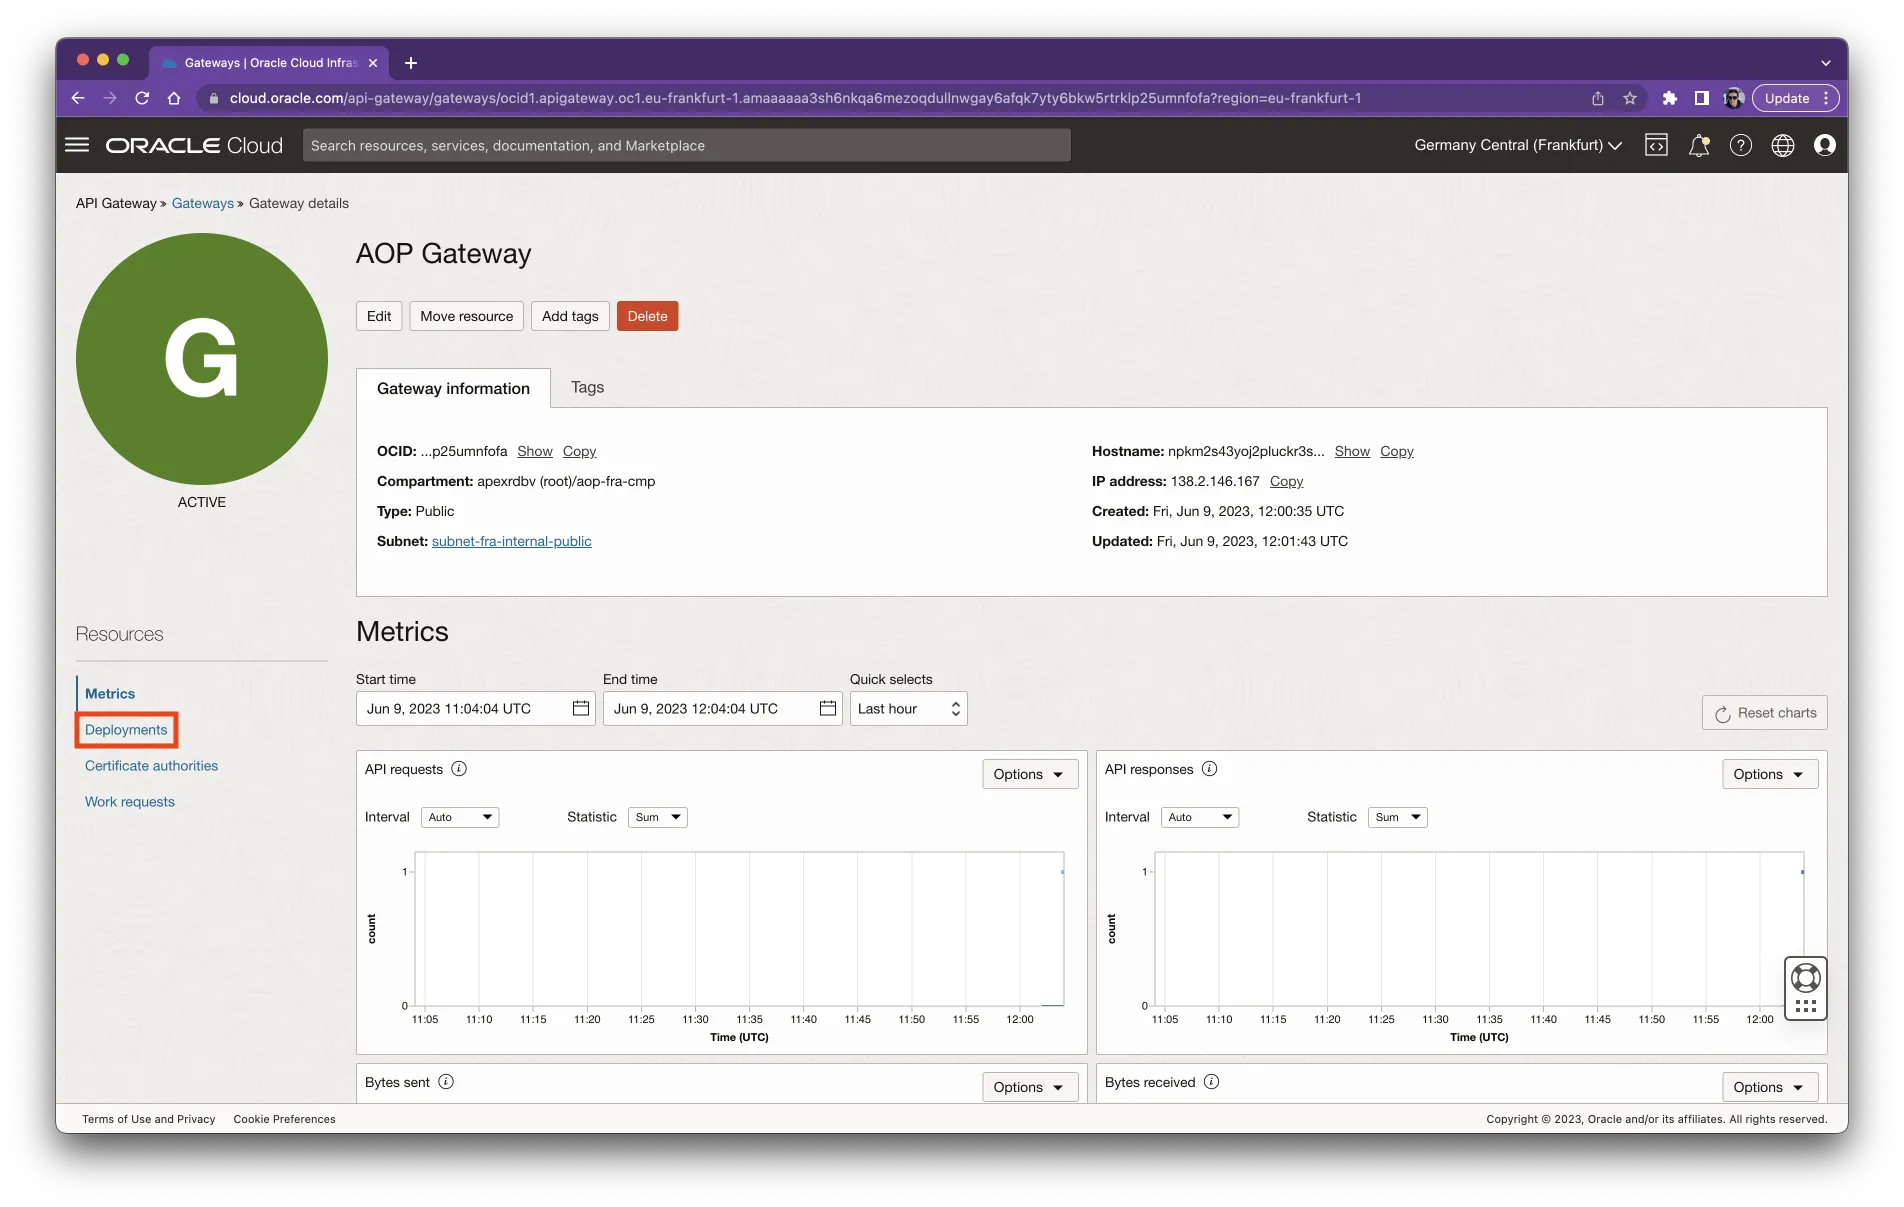Share this page from the address bar

(1598, 98)
